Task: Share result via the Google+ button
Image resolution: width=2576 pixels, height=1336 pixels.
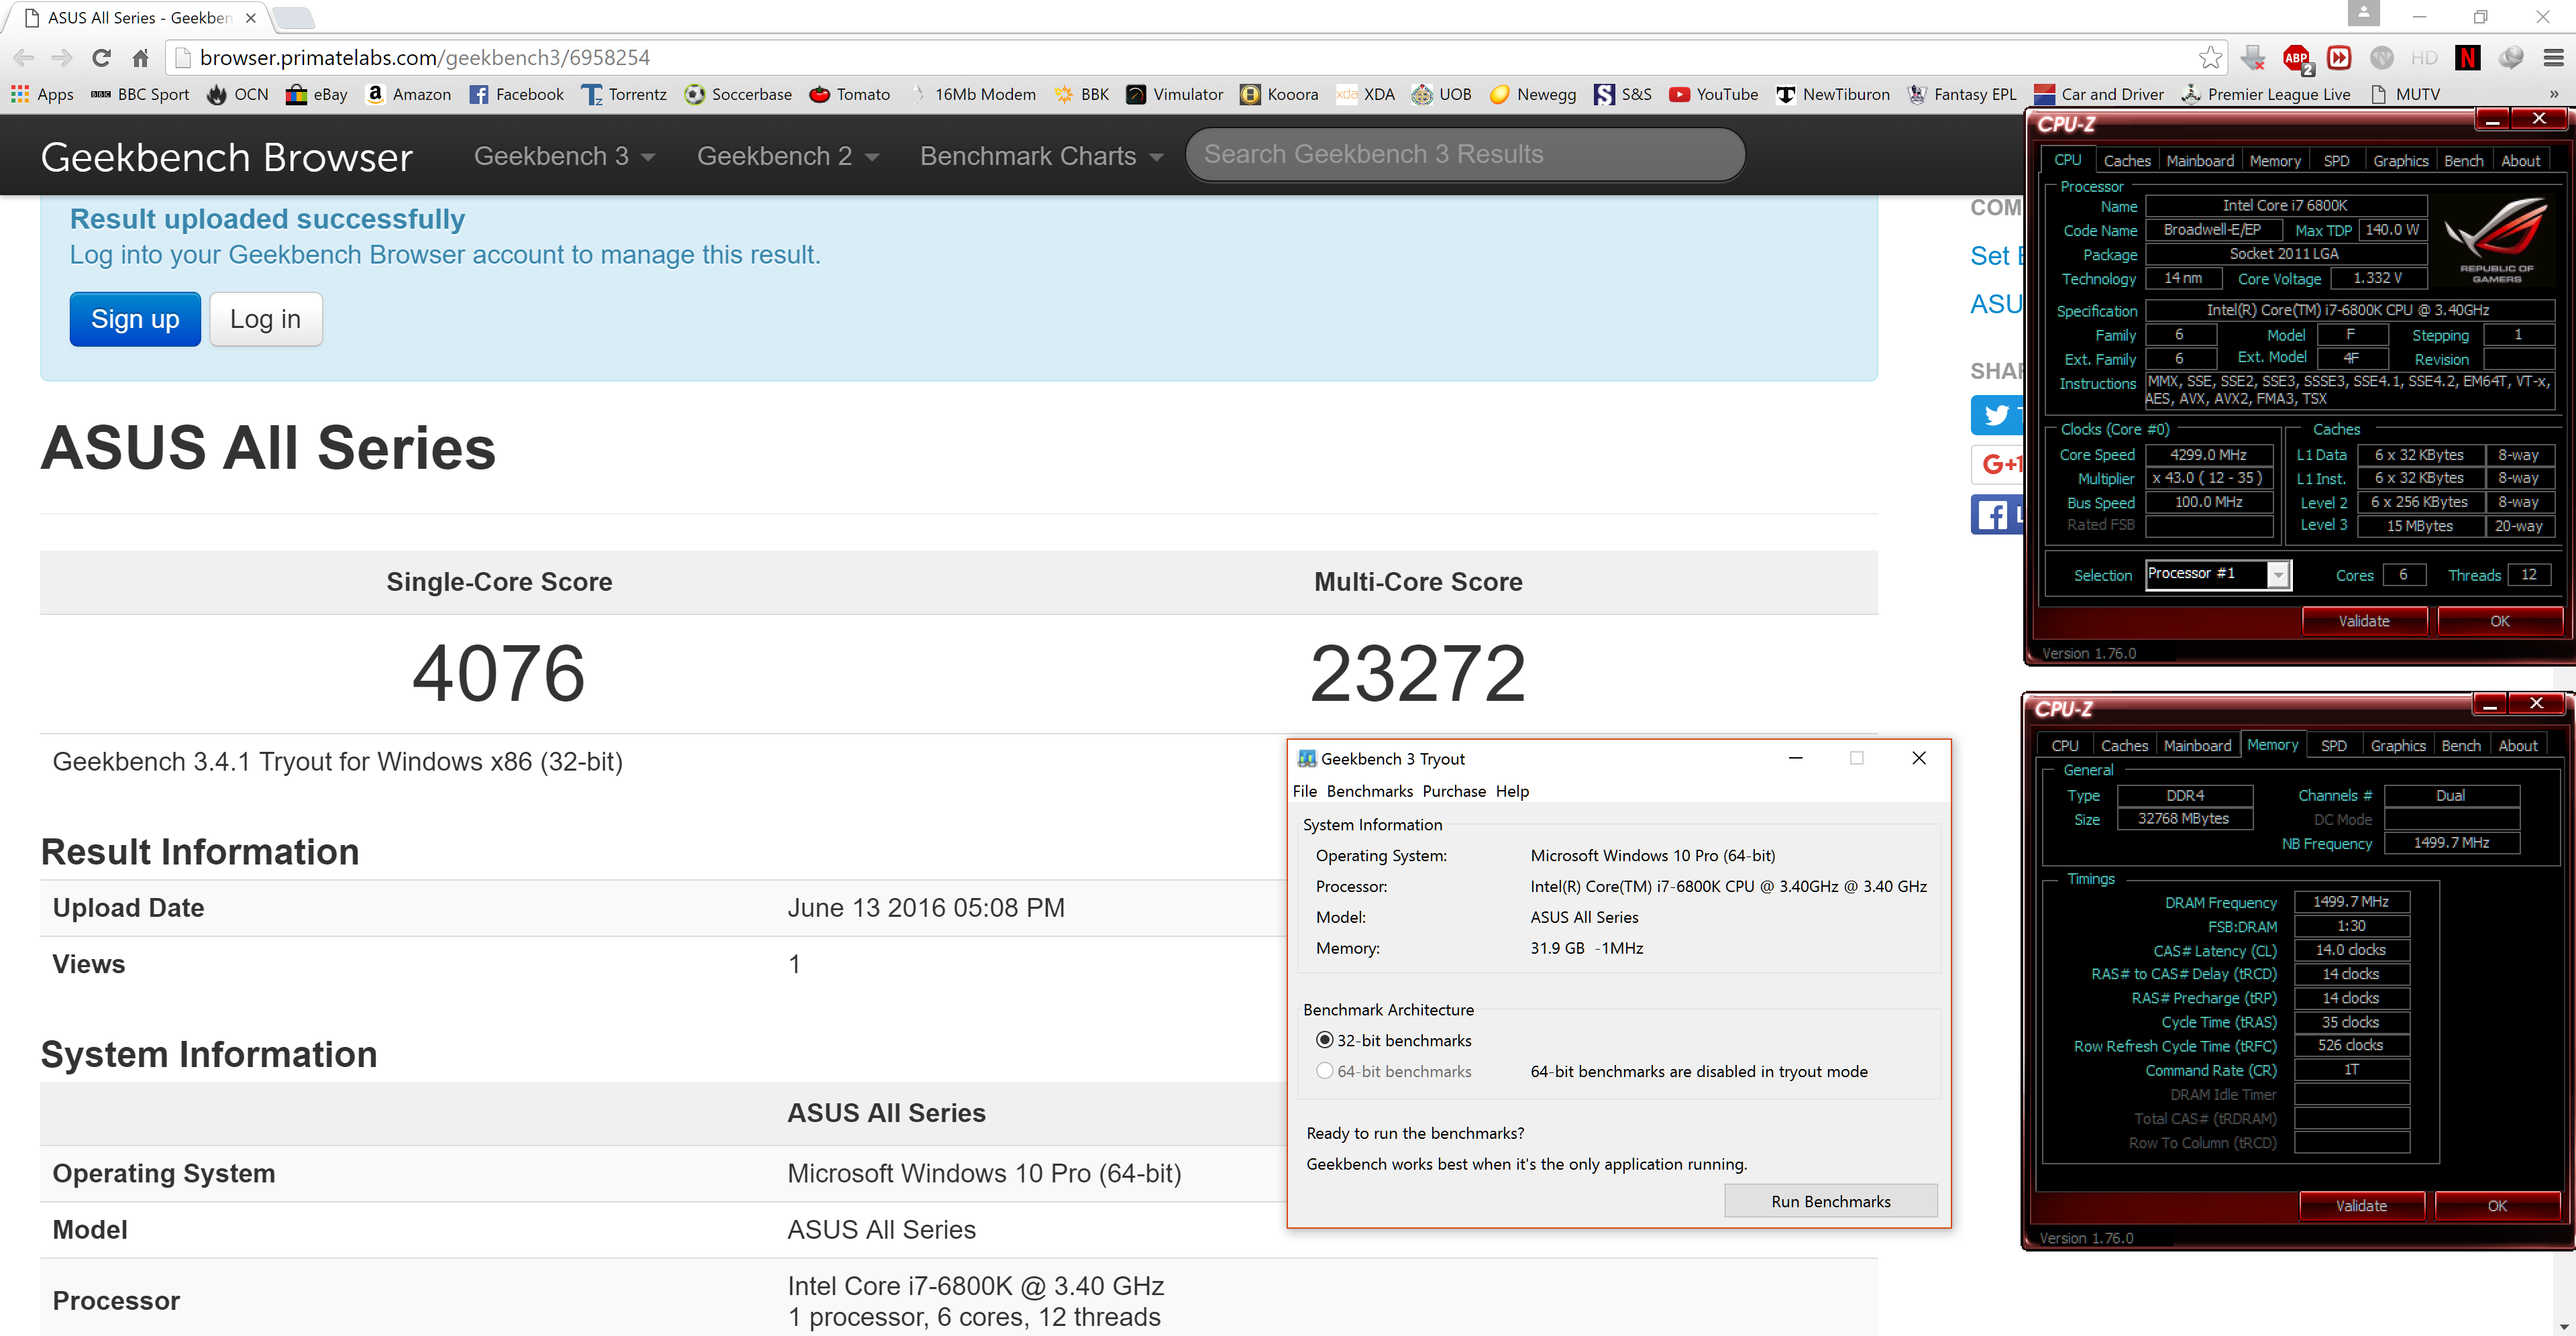Action: pos(1996,464)
